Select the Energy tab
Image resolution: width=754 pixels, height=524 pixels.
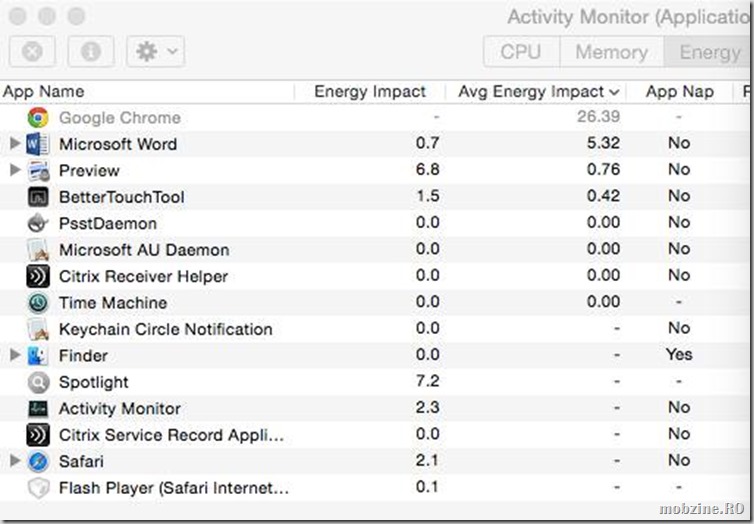(x=709, y=51)
